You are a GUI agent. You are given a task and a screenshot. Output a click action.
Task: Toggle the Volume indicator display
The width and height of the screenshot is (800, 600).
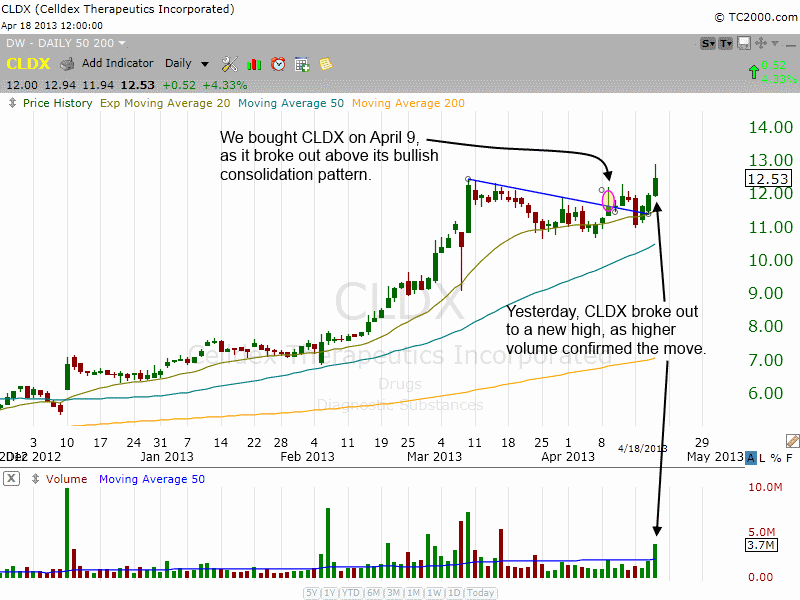pos(66,478)
